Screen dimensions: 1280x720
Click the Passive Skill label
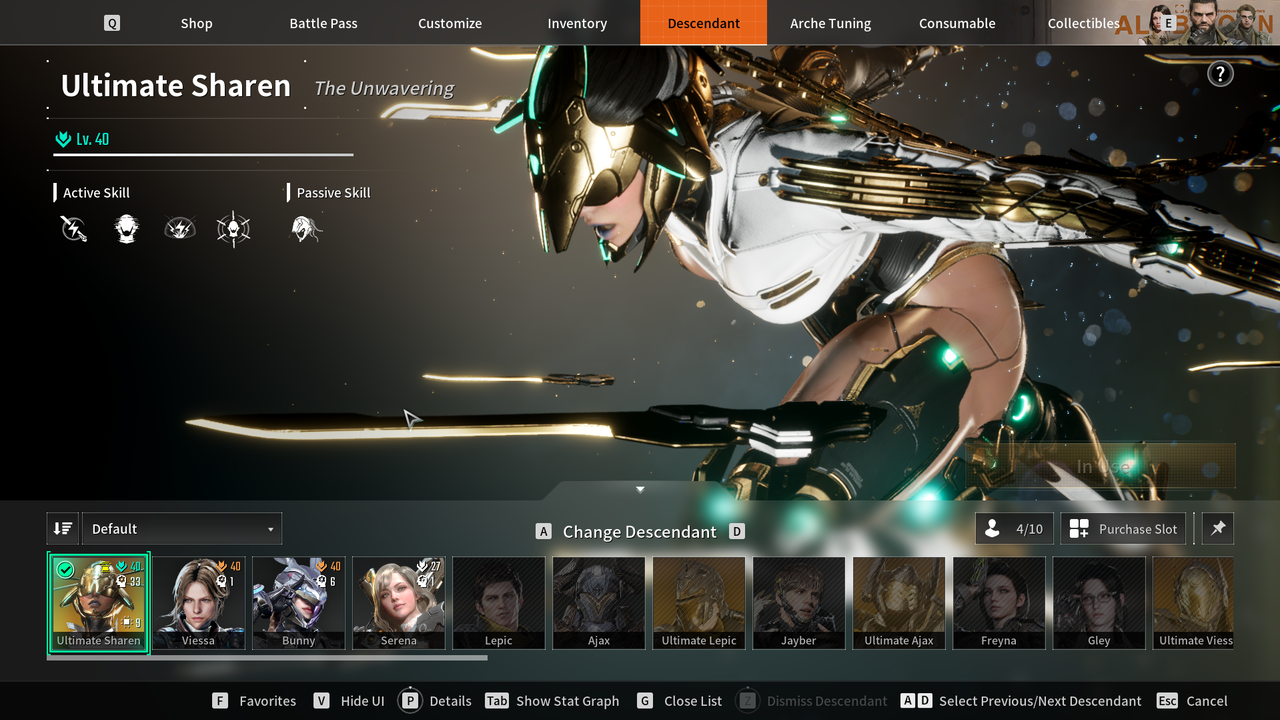pyautogui.click(x=333, y=192)
